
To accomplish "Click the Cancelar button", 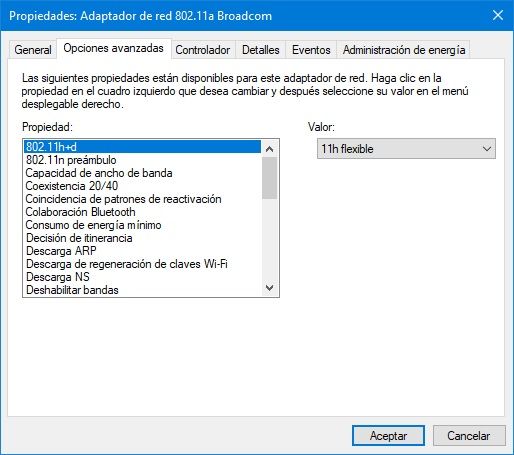I will pyautogui.click(x=469, y=435).
